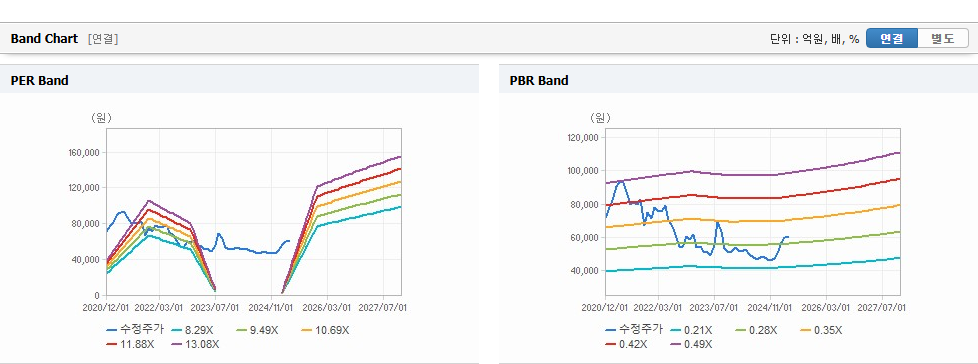Toggle 수정주가 legend in PER Band chart
Viewport: 978px width, 364px height.
click(135, 330)
